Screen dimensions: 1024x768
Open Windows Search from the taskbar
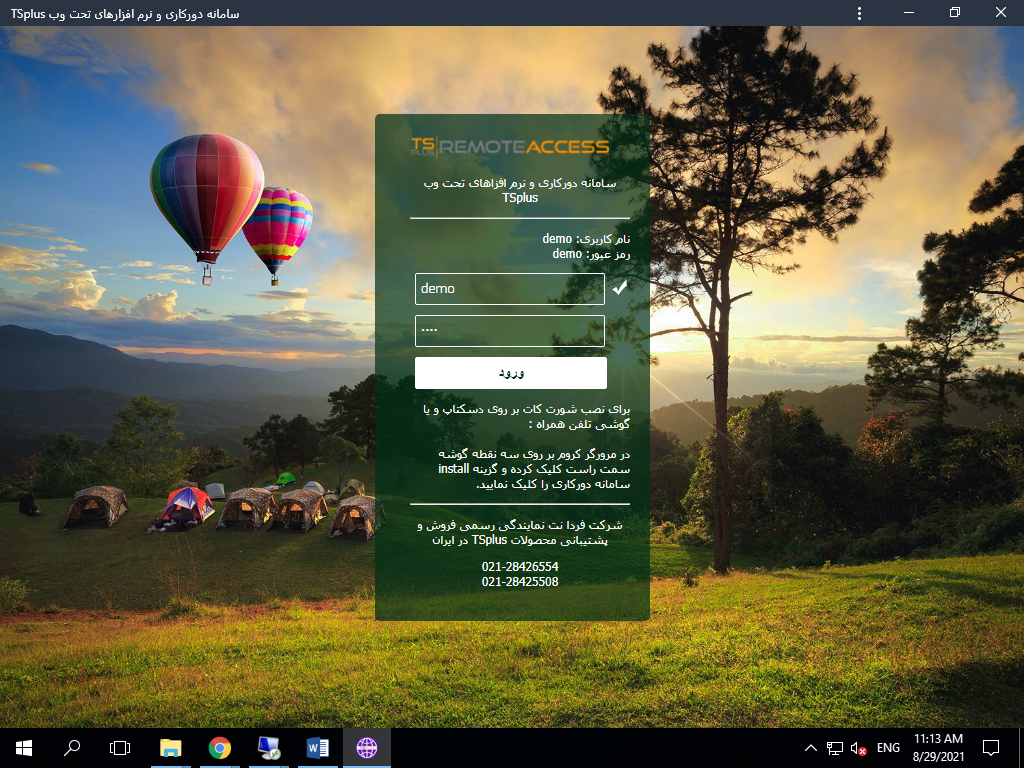tap(69, 747)
